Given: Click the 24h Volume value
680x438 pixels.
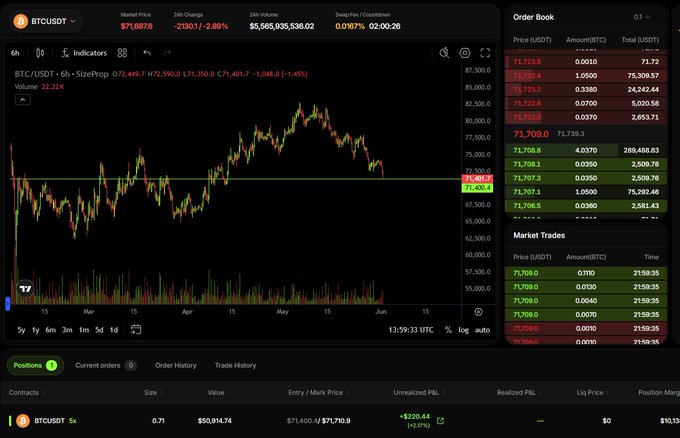Looking at the screenshot, I should [x=282, y=26].
